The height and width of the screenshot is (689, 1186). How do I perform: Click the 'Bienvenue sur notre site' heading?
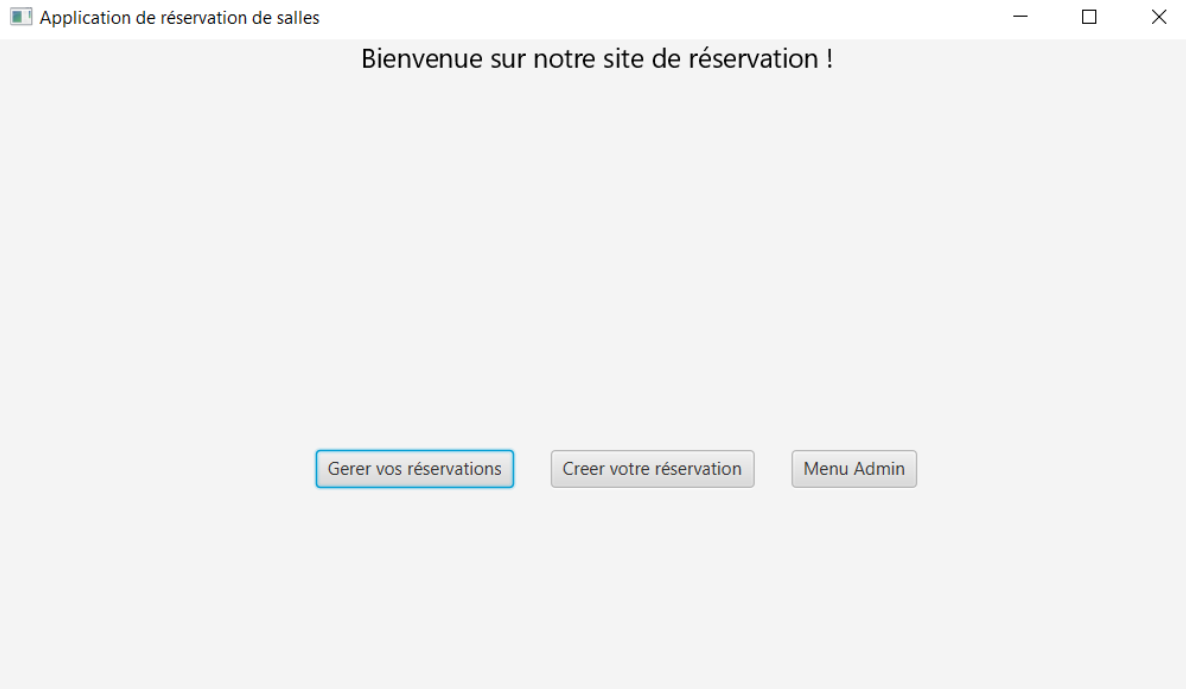coord(596,59)
